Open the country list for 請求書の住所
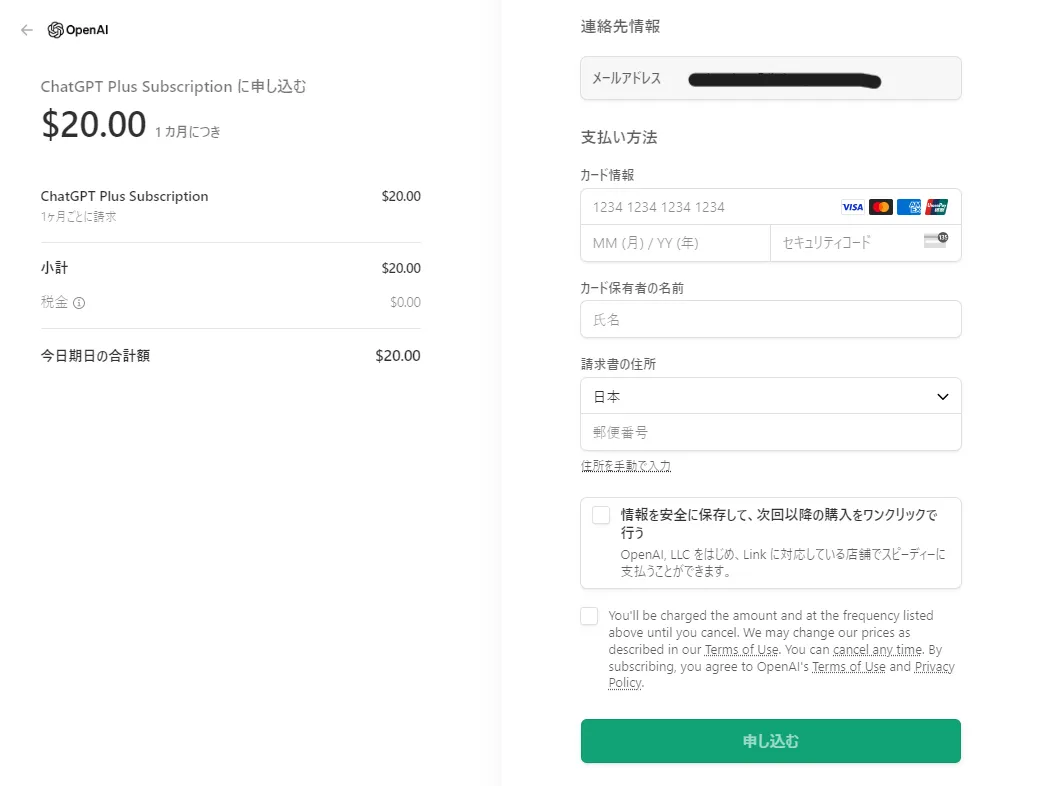This screenshot has width=1059, height=786. 770,396
